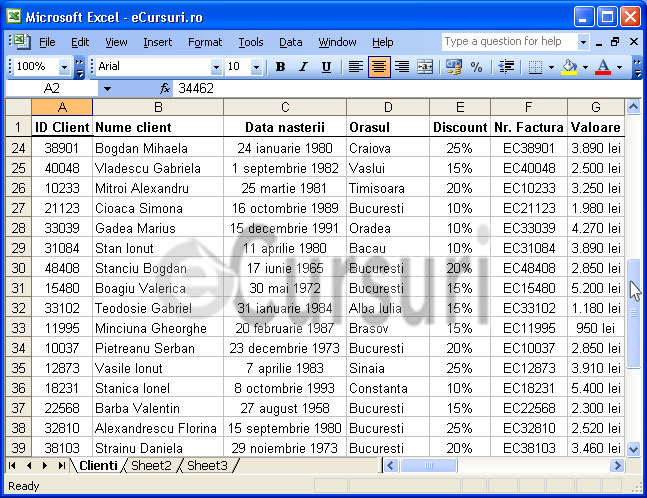This screenshot has height=498, width=647.
Task: Apply Fill Color bucket
Action: (569, 66)
